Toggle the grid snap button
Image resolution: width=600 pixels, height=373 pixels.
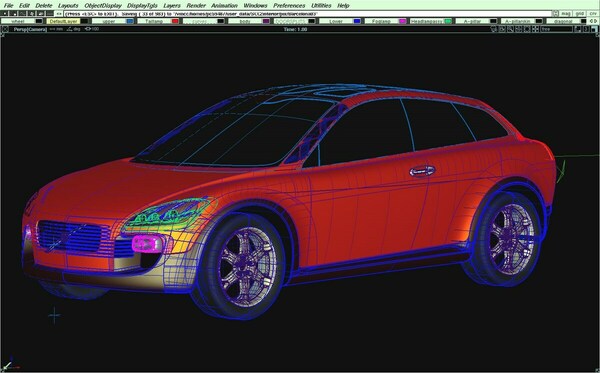tap(580, 13)
